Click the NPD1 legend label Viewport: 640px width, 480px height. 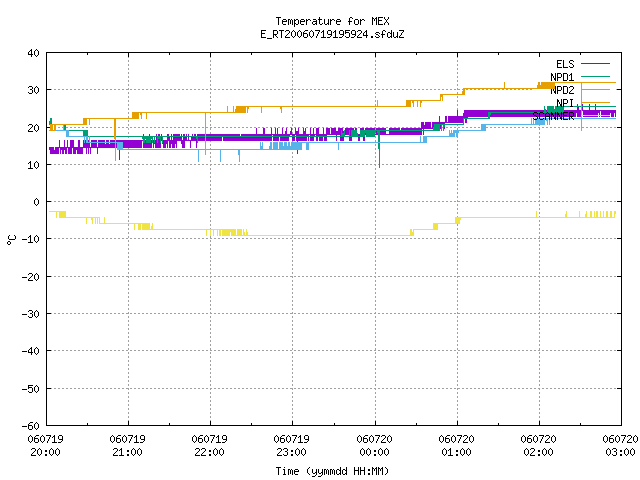point(562,77)
